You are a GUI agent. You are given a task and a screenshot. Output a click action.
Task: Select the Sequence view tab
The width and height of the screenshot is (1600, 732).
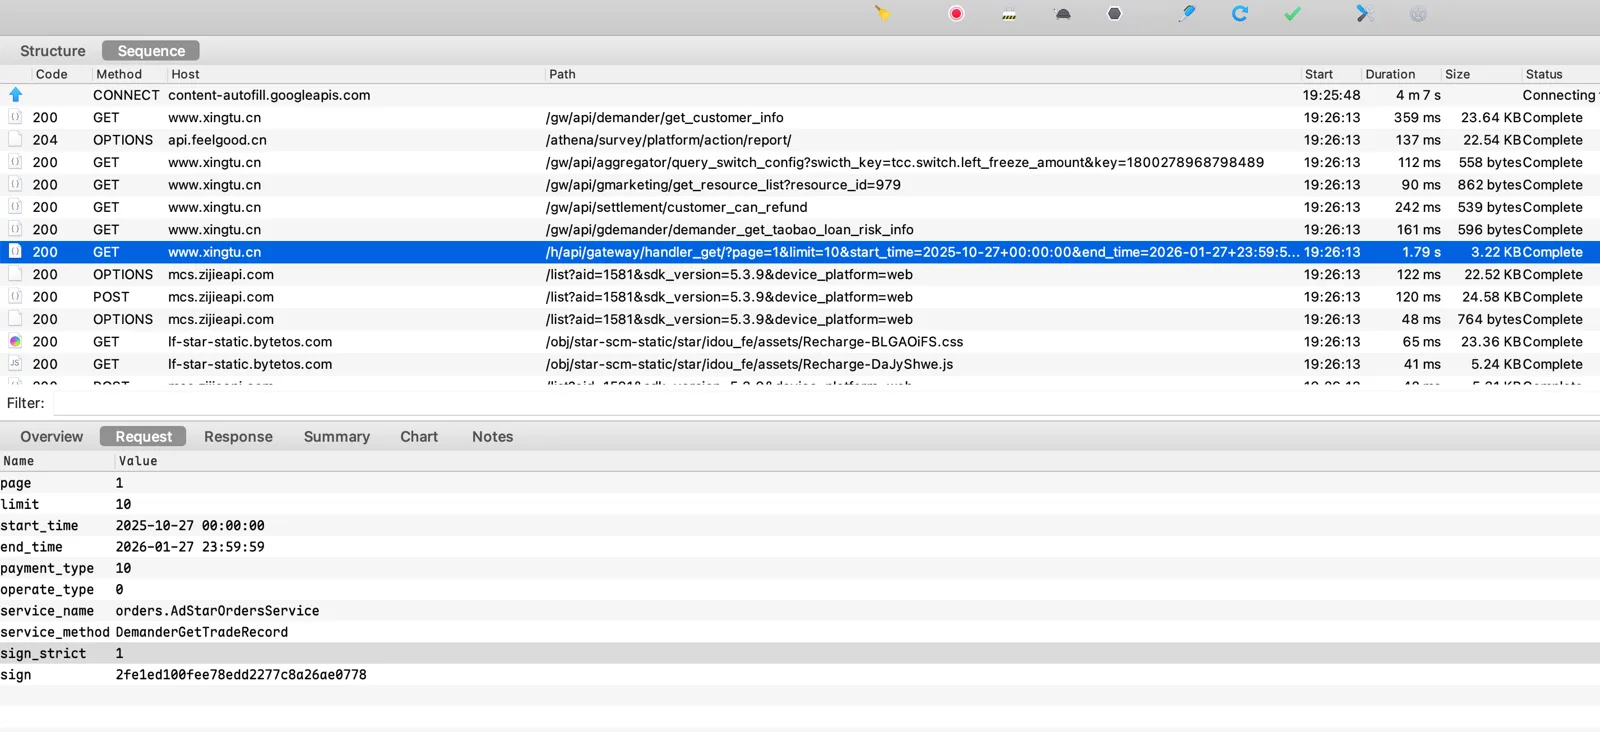click(151, 51)
